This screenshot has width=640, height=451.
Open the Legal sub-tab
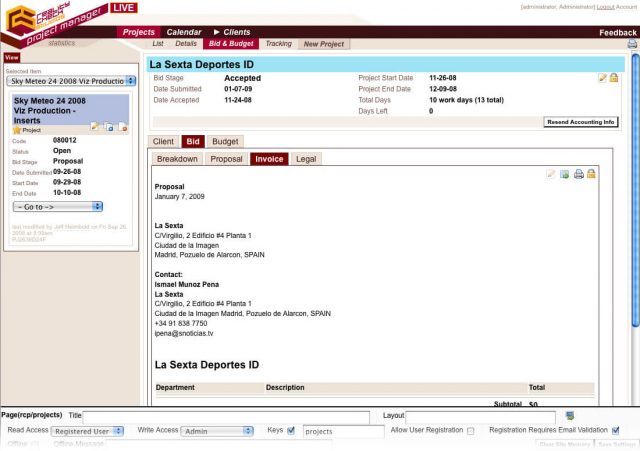coord(306,159)
